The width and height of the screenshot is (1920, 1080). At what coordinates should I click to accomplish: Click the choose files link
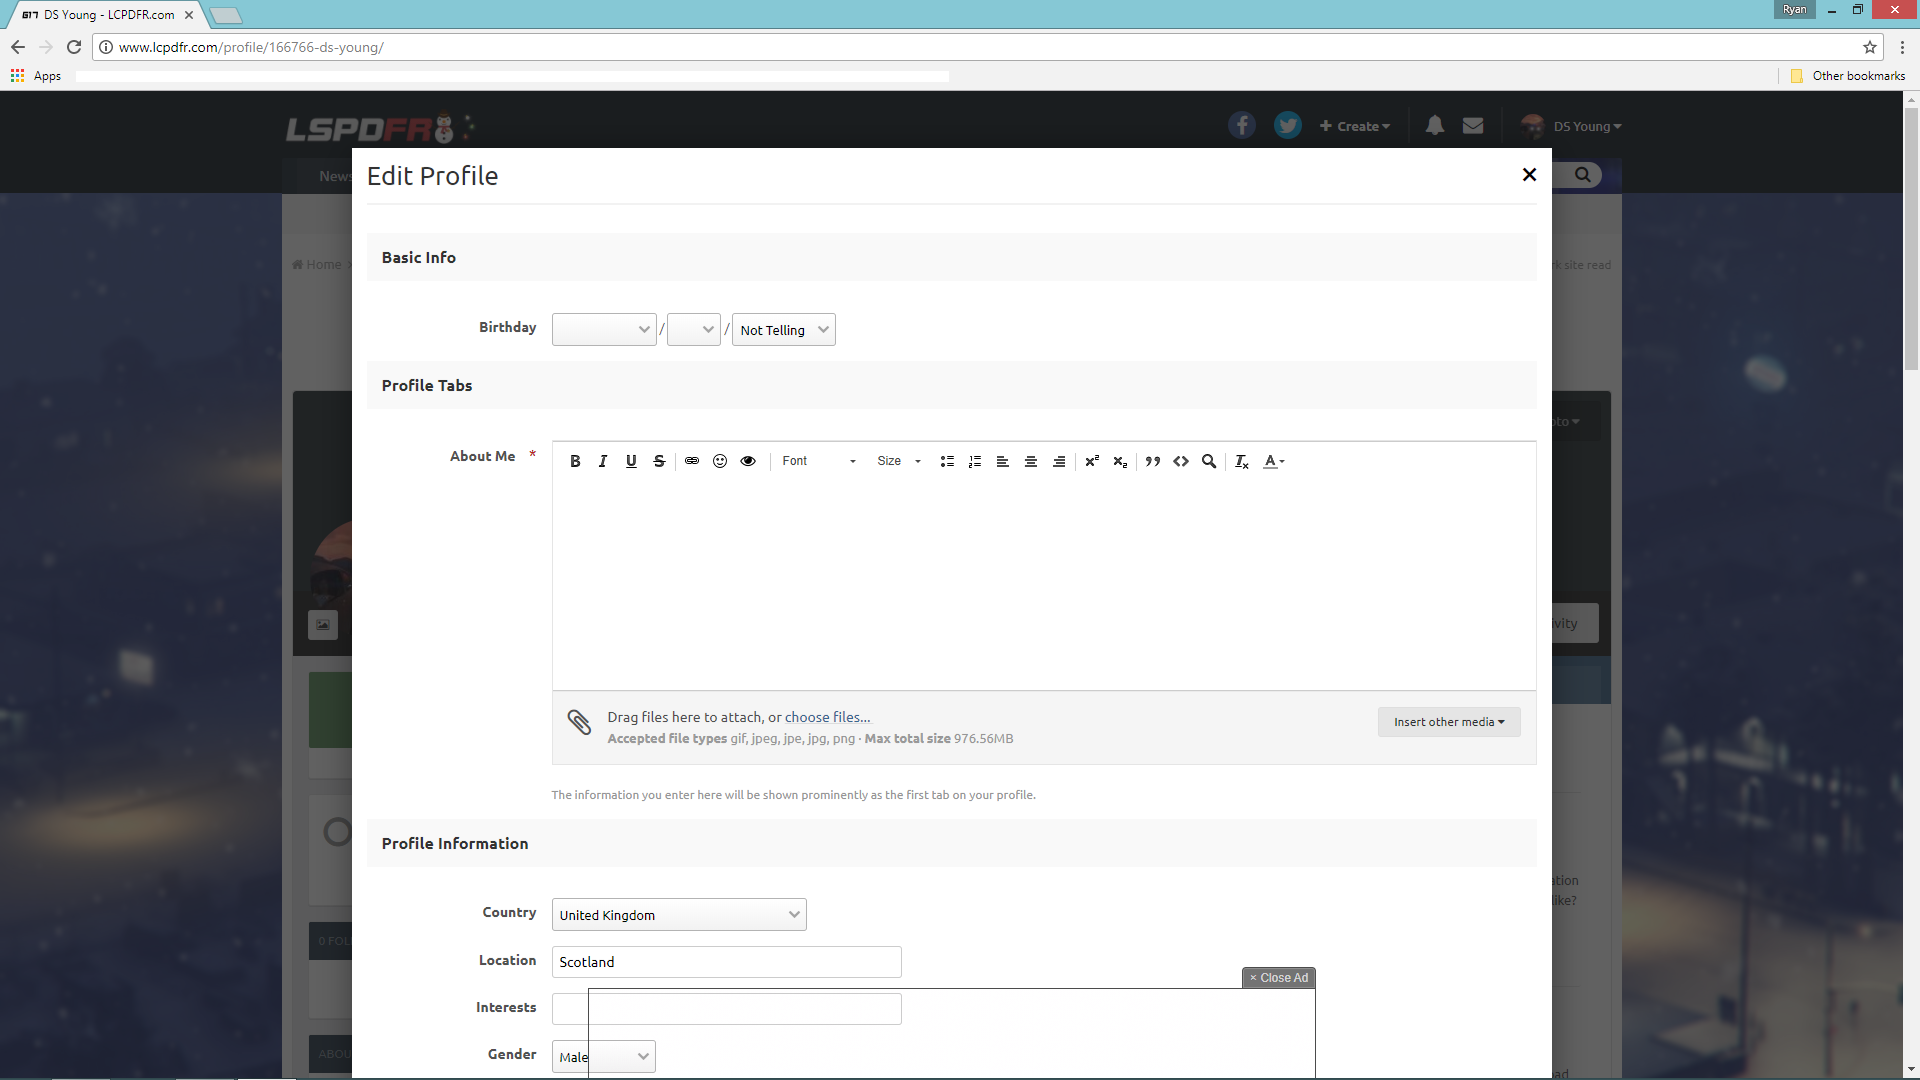click(827, 717)
